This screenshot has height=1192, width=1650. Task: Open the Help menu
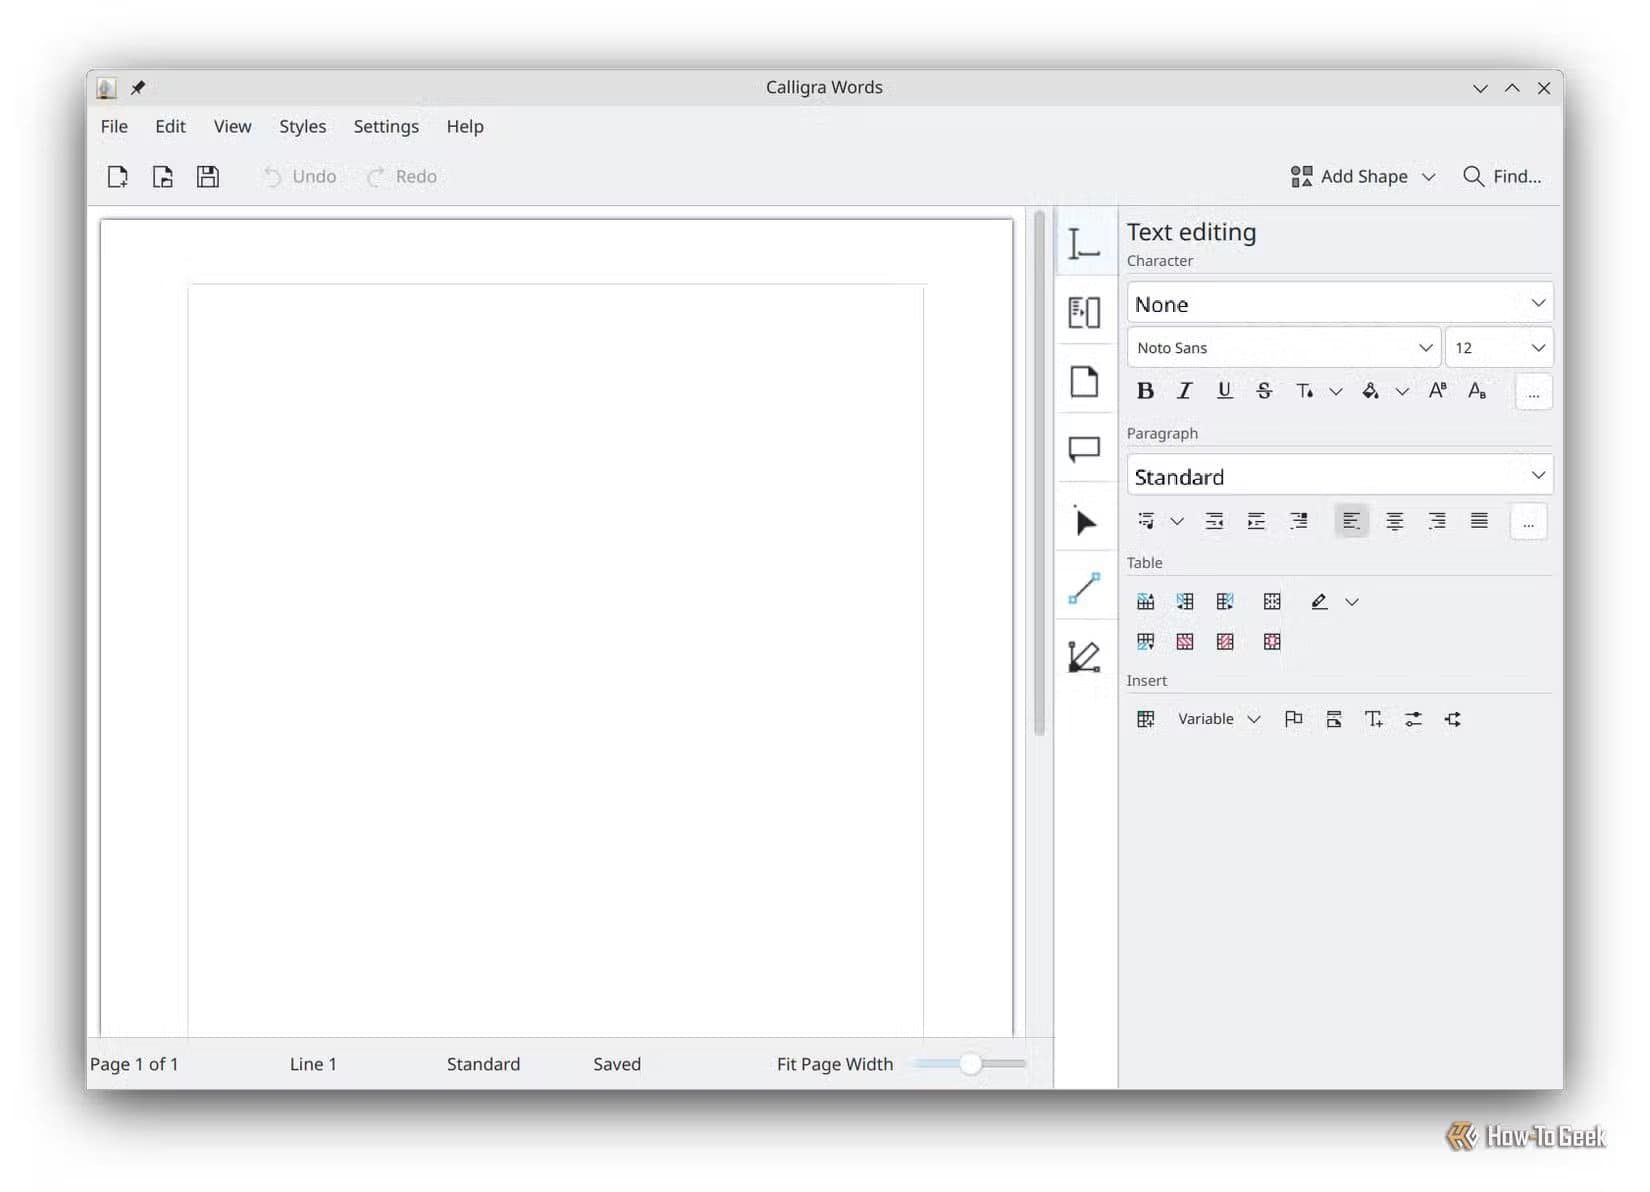(x=465, y=127)
